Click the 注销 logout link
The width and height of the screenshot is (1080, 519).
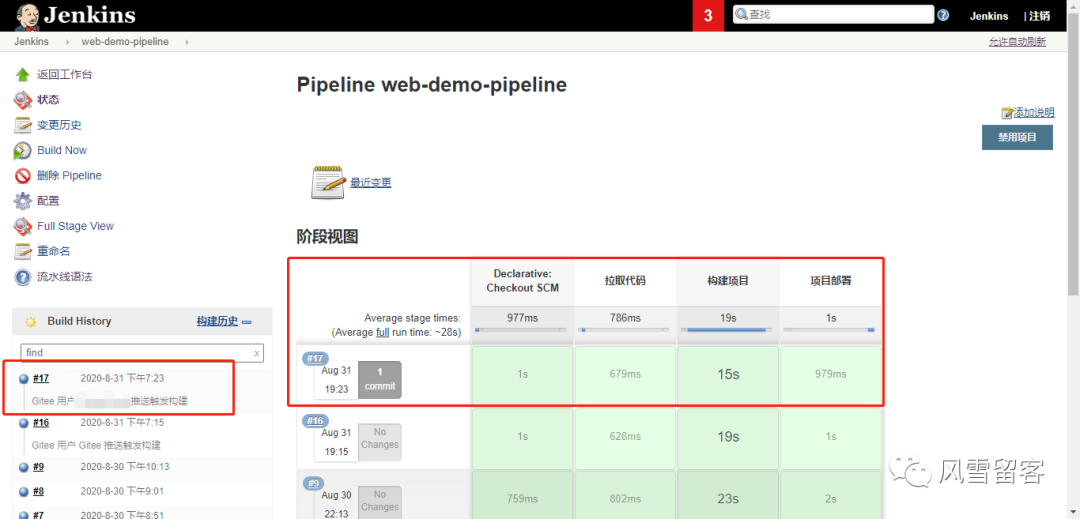tap(1040, 16)
